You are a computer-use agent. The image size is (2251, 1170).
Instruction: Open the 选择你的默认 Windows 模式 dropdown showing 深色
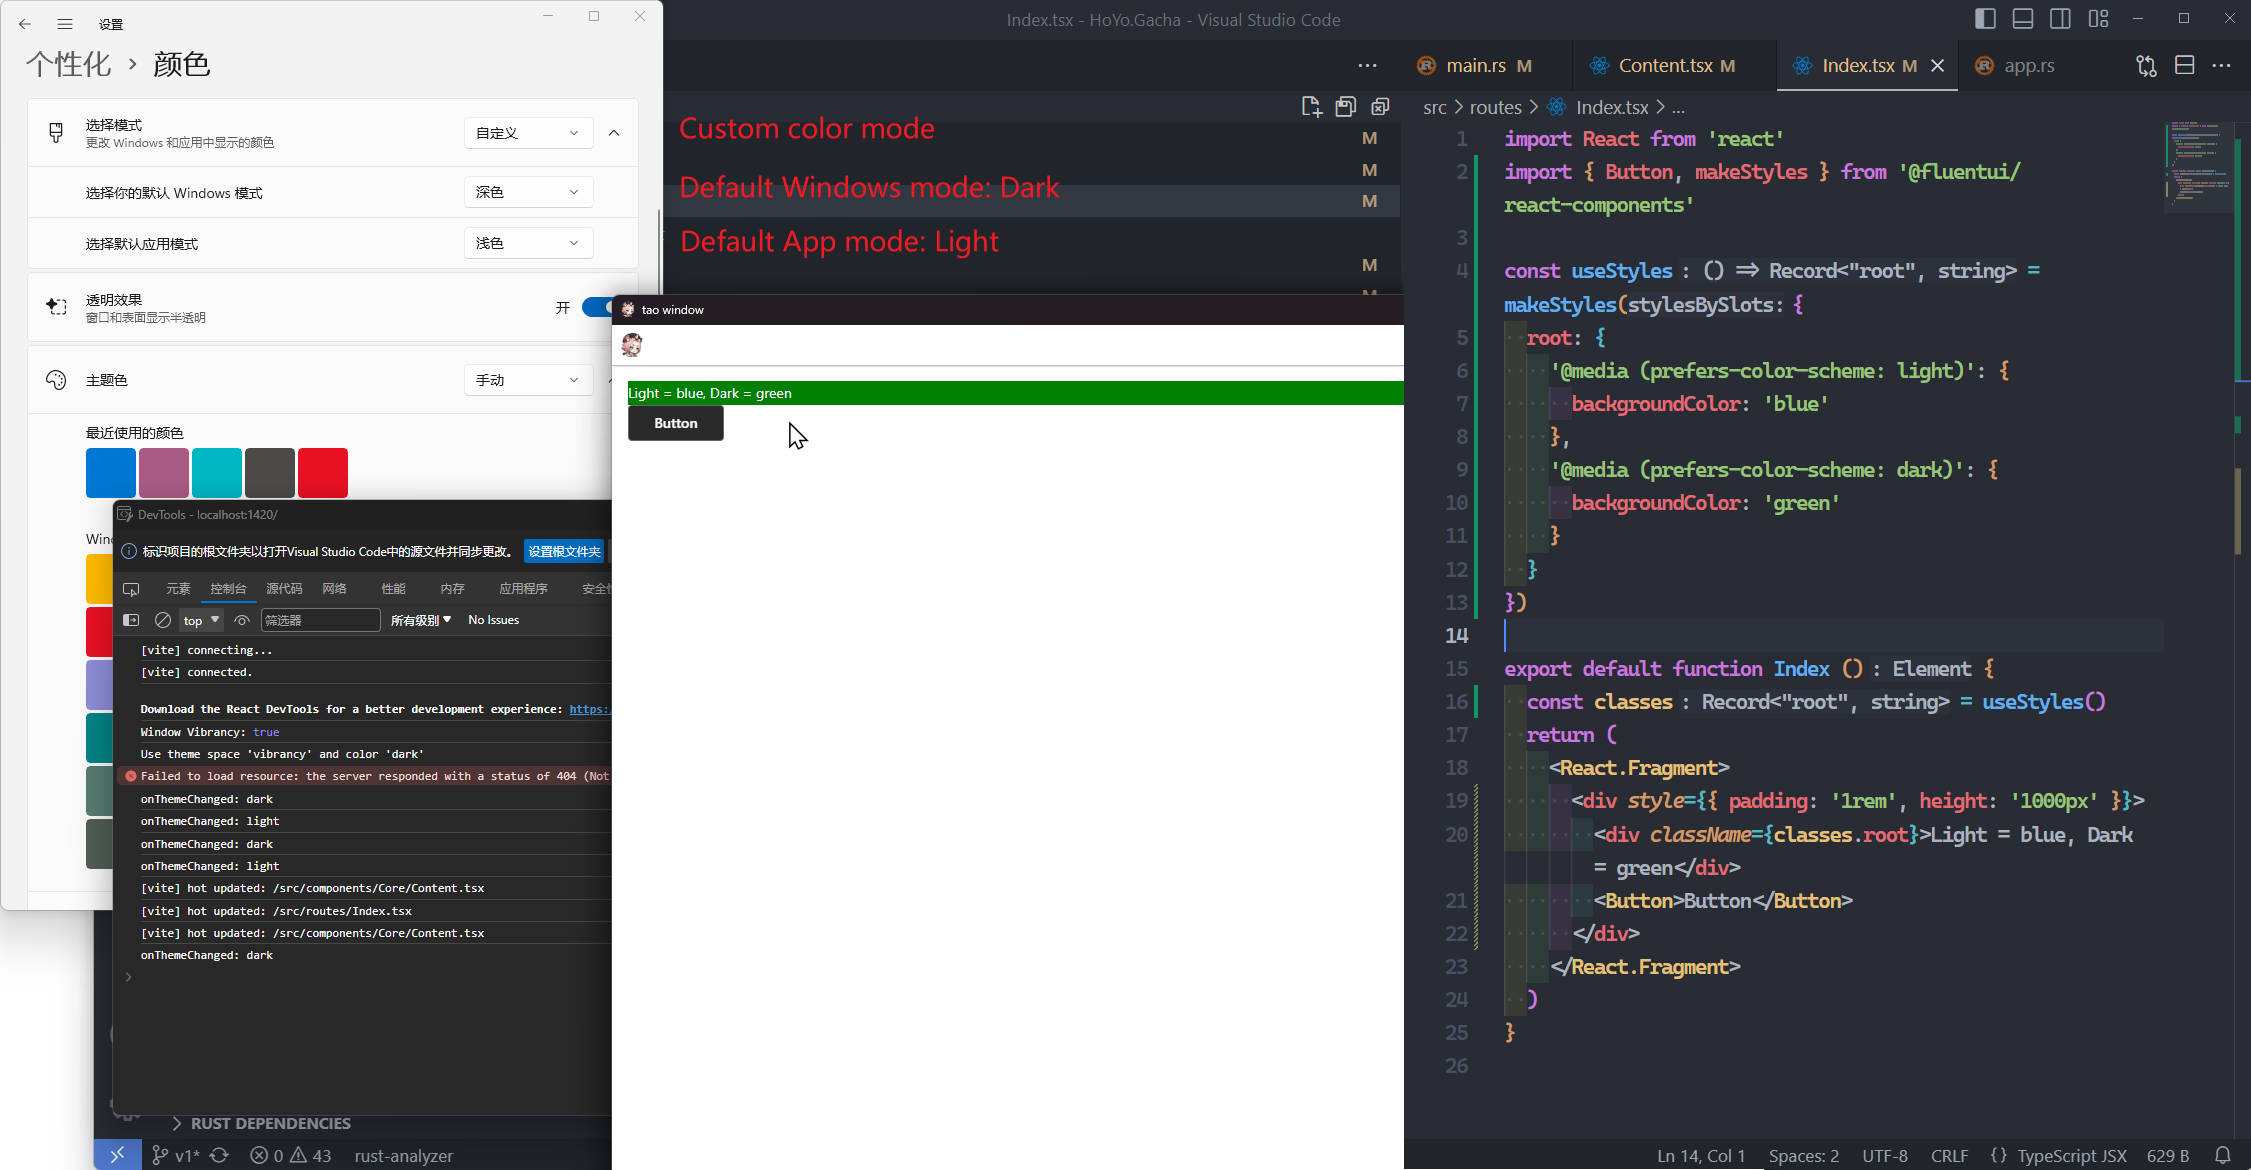pos(528,191)
